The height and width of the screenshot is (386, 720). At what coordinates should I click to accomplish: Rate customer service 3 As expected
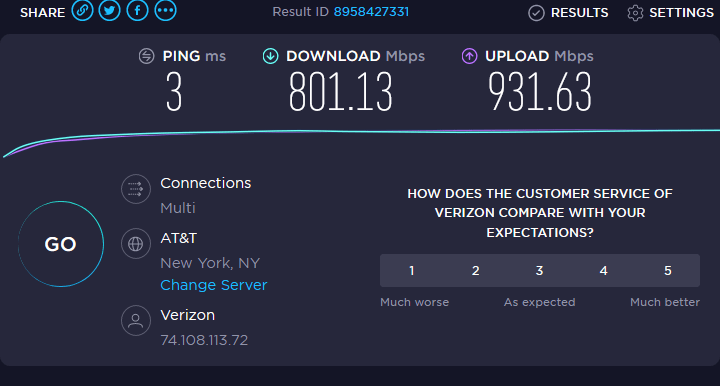coord(540,271)
